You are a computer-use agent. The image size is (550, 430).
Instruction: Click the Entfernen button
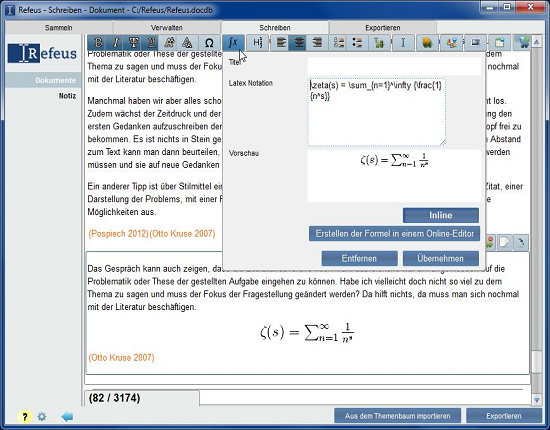359,258
